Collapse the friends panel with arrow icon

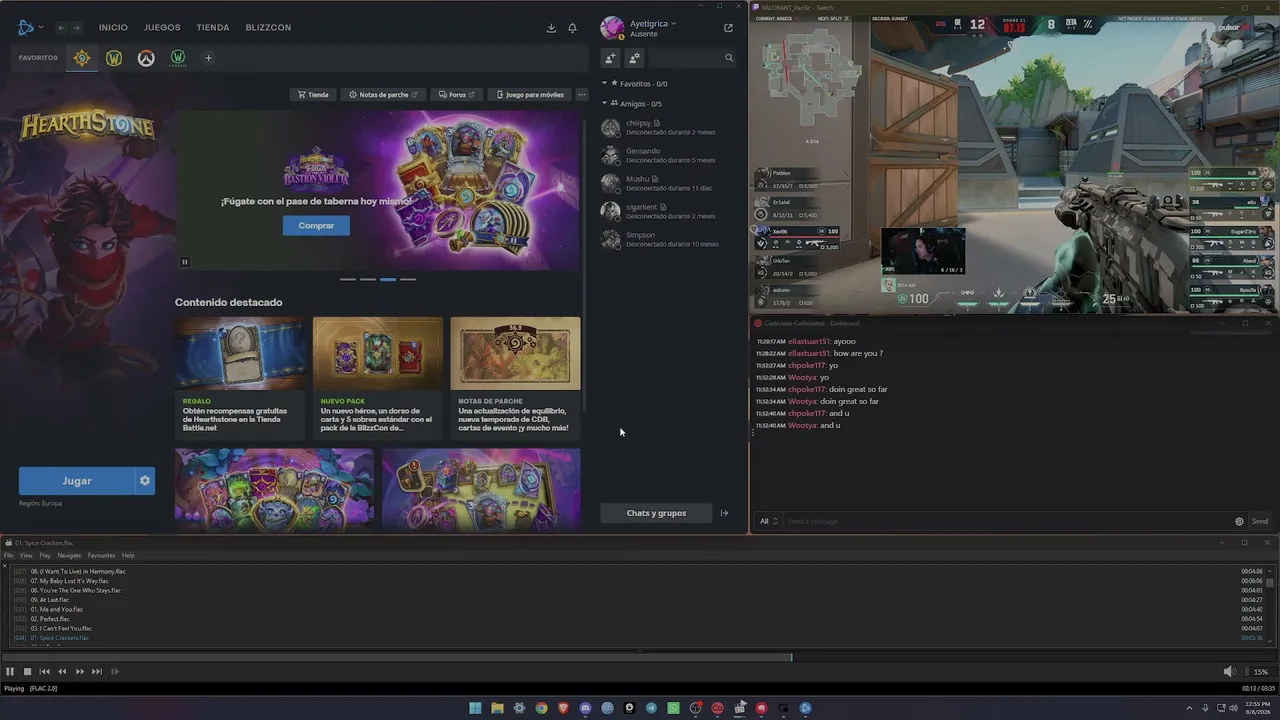725,513
